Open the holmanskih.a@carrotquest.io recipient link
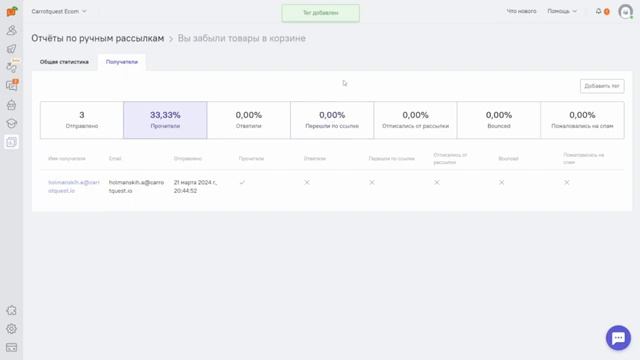Image resolution: width=640 pixels, height=360 pixels. 74,187
